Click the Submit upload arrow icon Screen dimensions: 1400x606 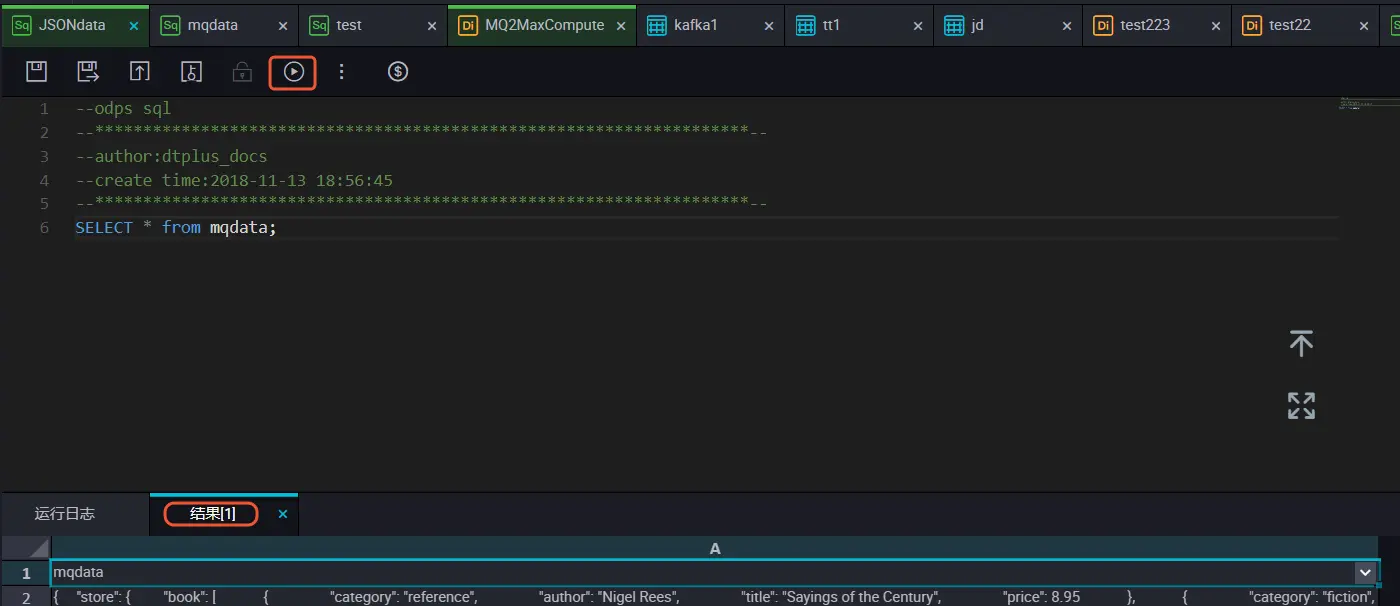(x=140, y=71)
